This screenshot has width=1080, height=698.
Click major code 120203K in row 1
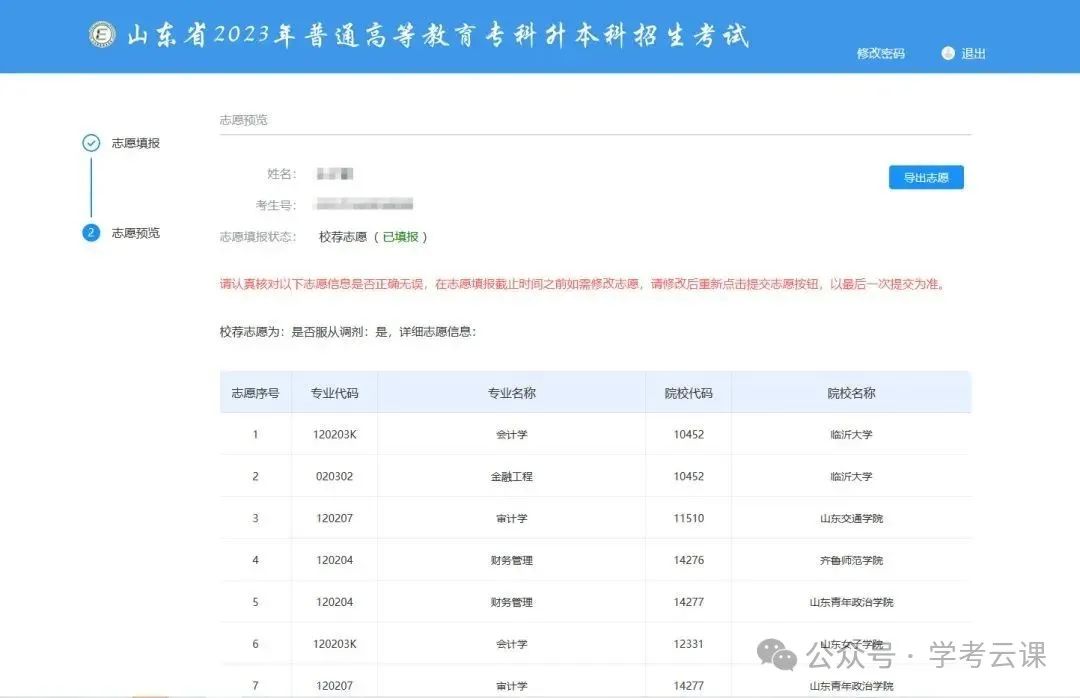335,435
